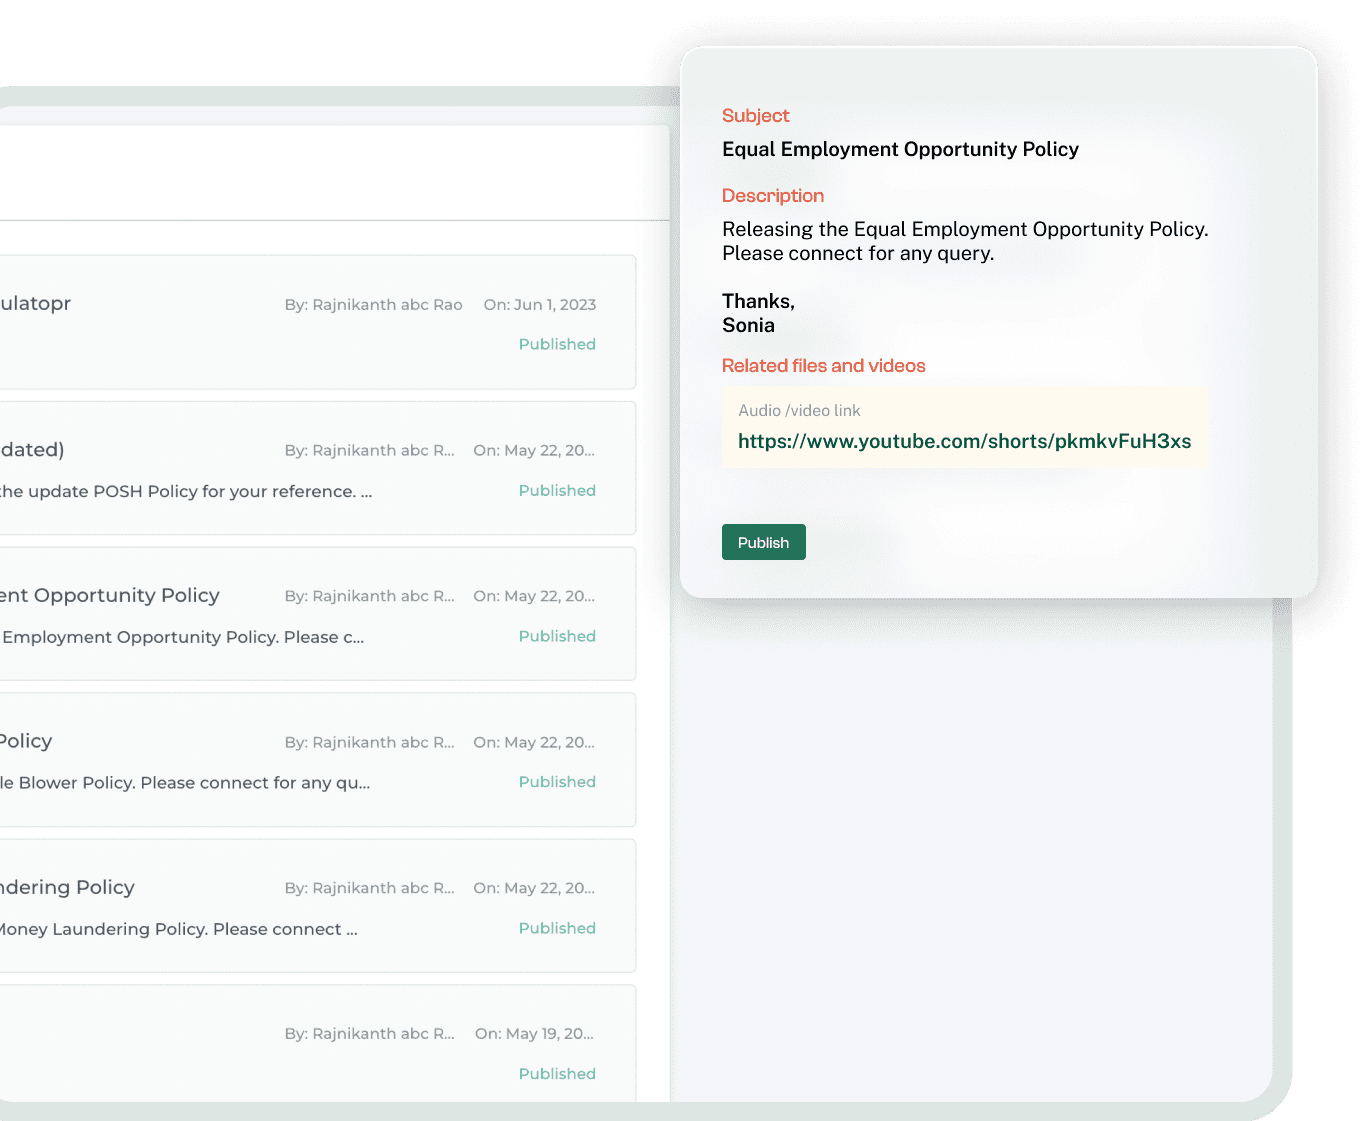This screenshot has width=1372, height=1121.
Task: Click 'Published' status in the Jun 1, 2023 row
Action: click(557, 344)
